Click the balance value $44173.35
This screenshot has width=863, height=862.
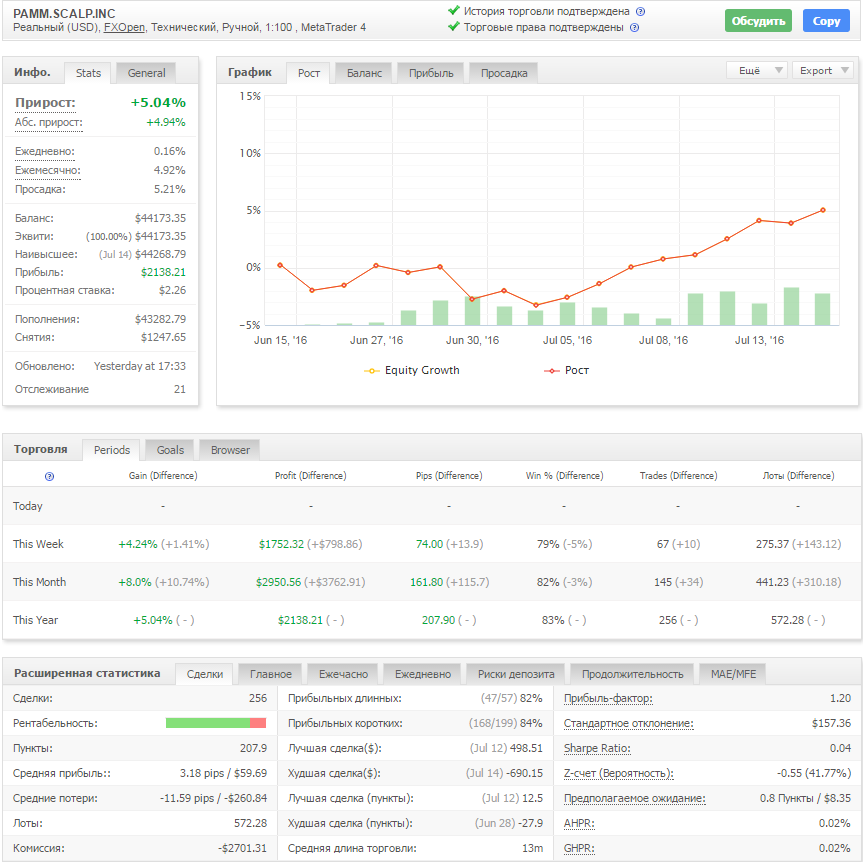pos(160,219)
